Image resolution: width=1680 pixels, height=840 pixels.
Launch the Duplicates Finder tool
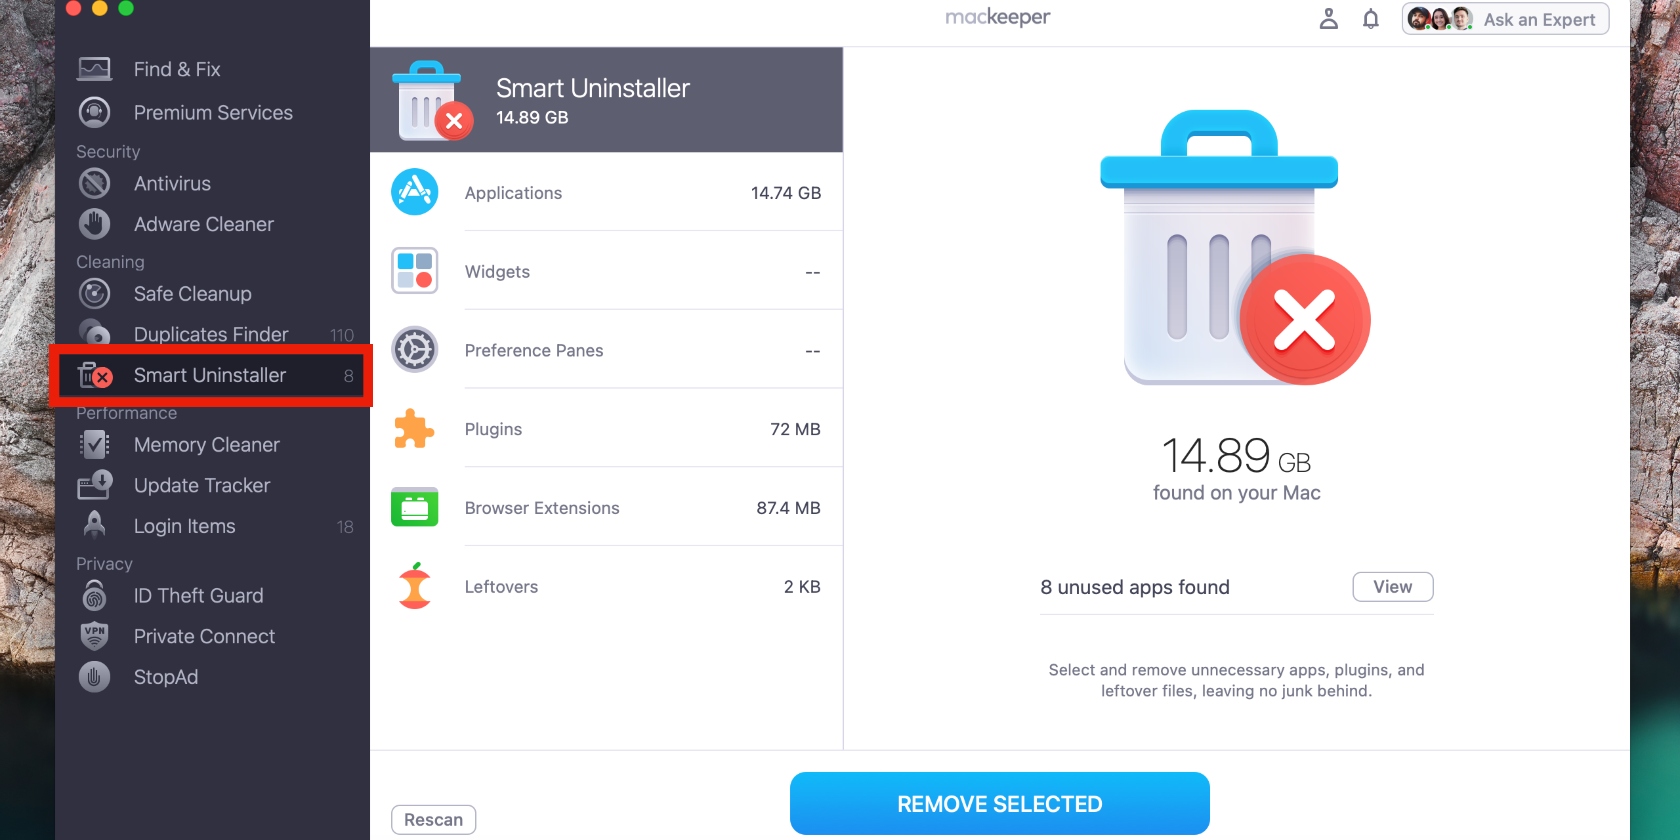pyautogui.click(x=210, y=333)
